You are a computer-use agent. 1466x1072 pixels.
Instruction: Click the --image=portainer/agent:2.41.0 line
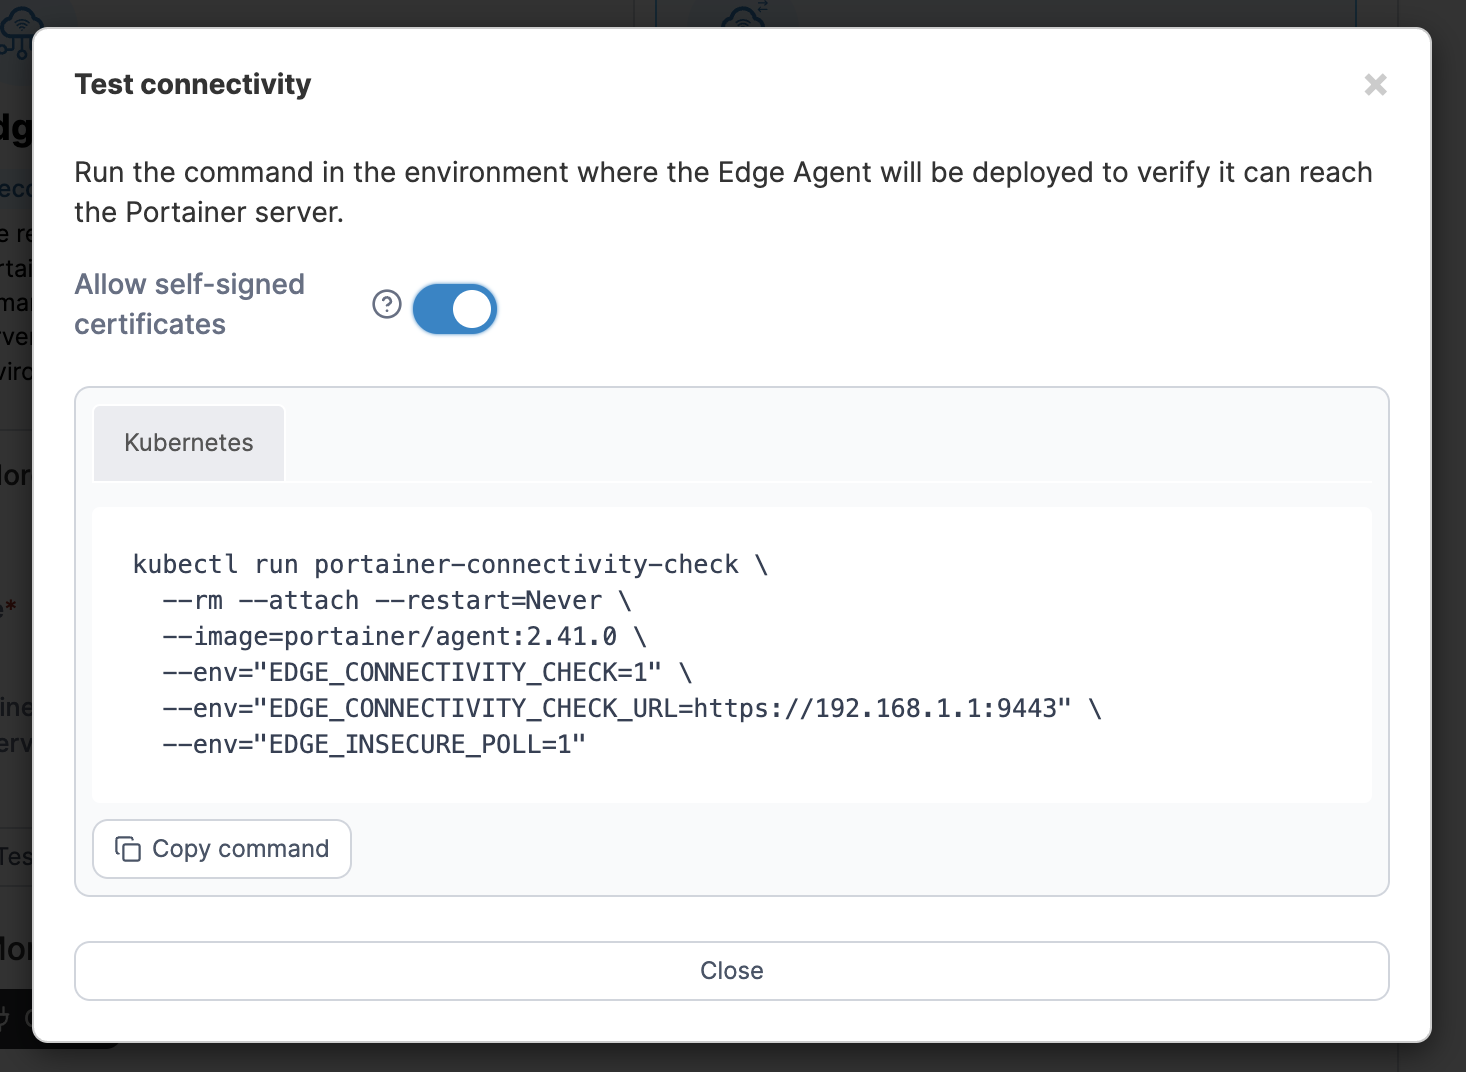click(x=405, y=636)
